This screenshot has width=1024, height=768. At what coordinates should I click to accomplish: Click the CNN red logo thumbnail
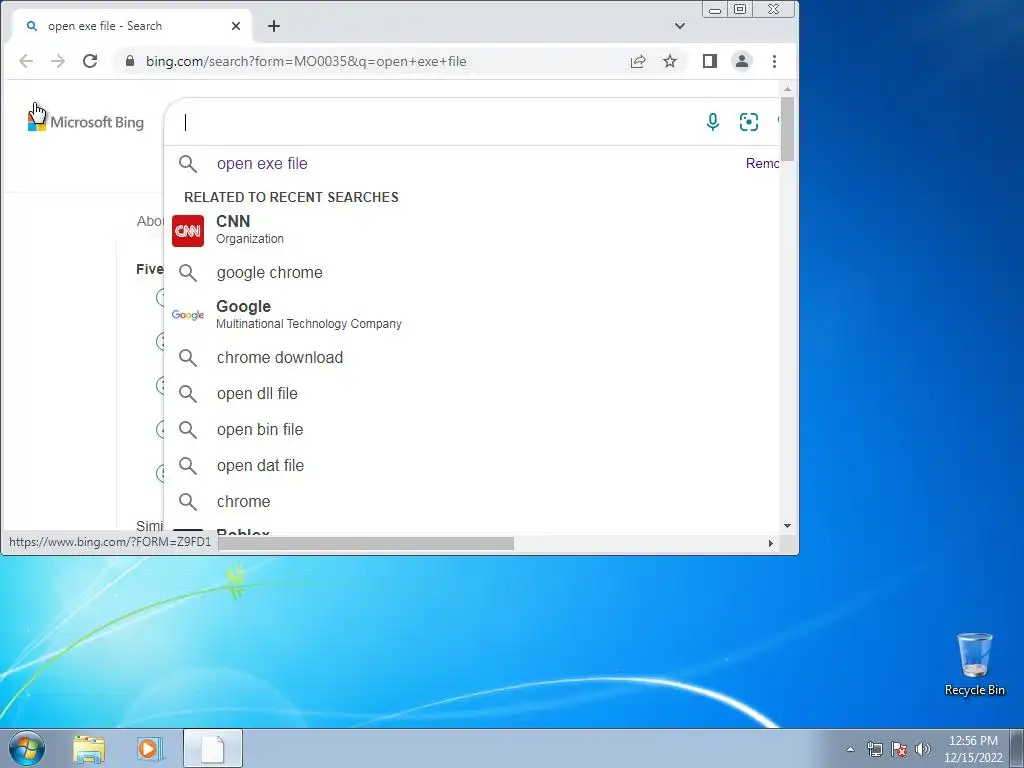click(x=188, y=231)
